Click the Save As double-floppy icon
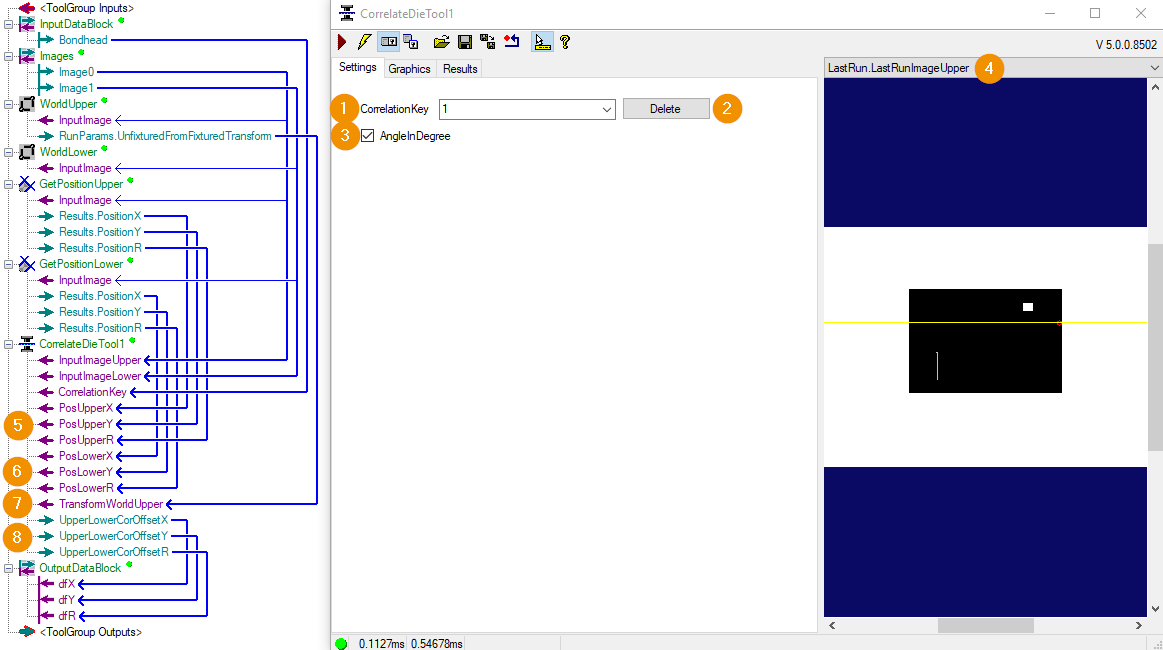The image size is (1163, 650). pos(487,42)
